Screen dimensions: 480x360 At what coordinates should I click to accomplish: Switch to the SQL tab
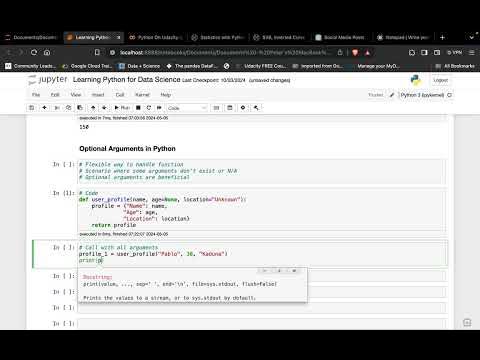(x=280, y=37)
